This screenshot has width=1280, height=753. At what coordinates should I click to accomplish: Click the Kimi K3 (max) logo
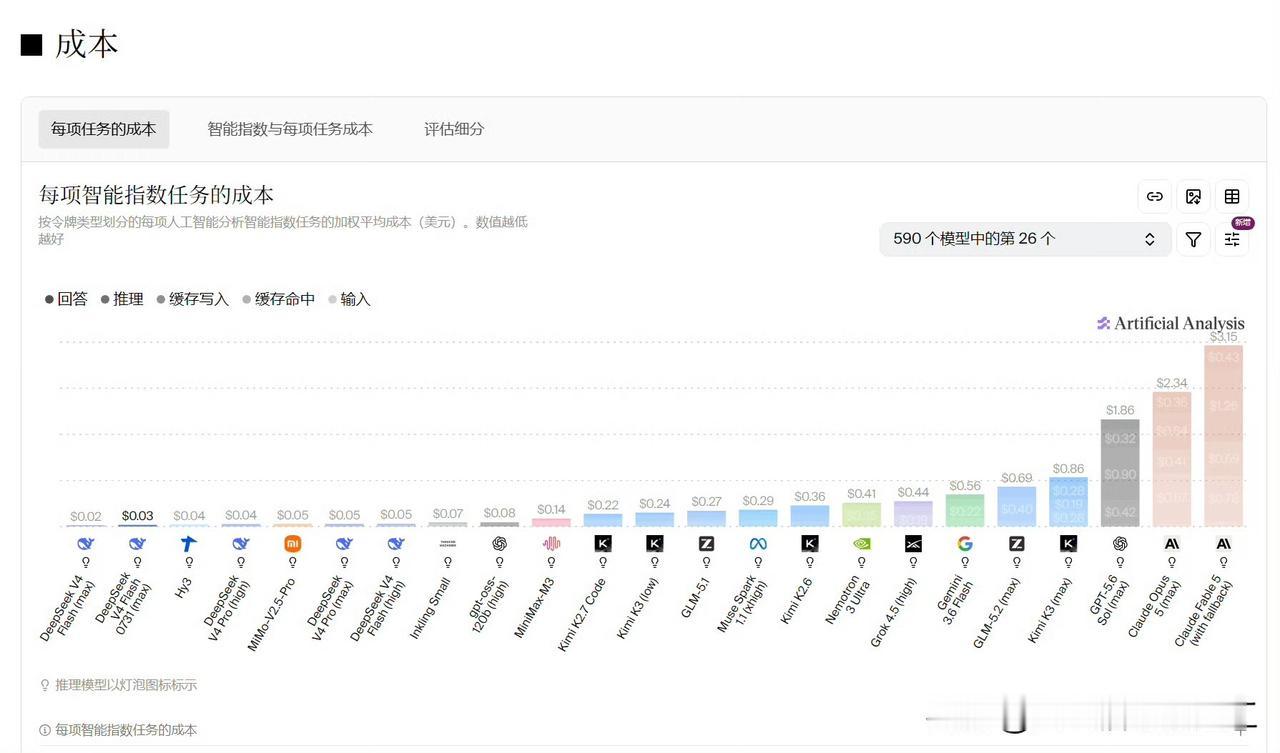(1068, 544)
